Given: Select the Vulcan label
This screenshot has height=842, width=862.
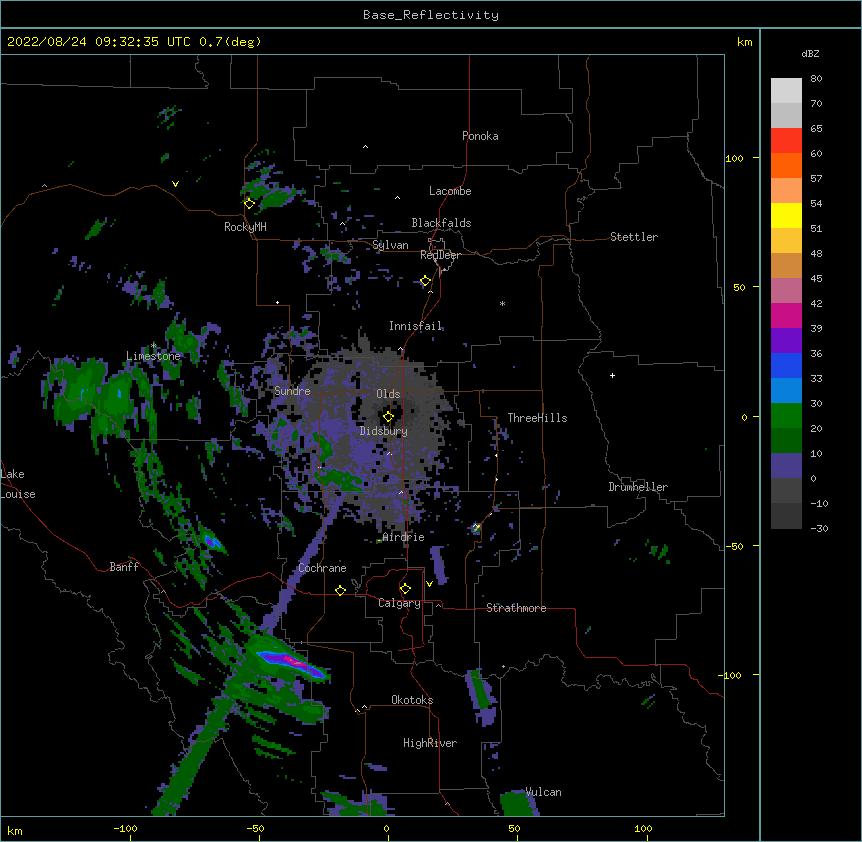Looking at the screenshot, I should (x=543, y=792).
